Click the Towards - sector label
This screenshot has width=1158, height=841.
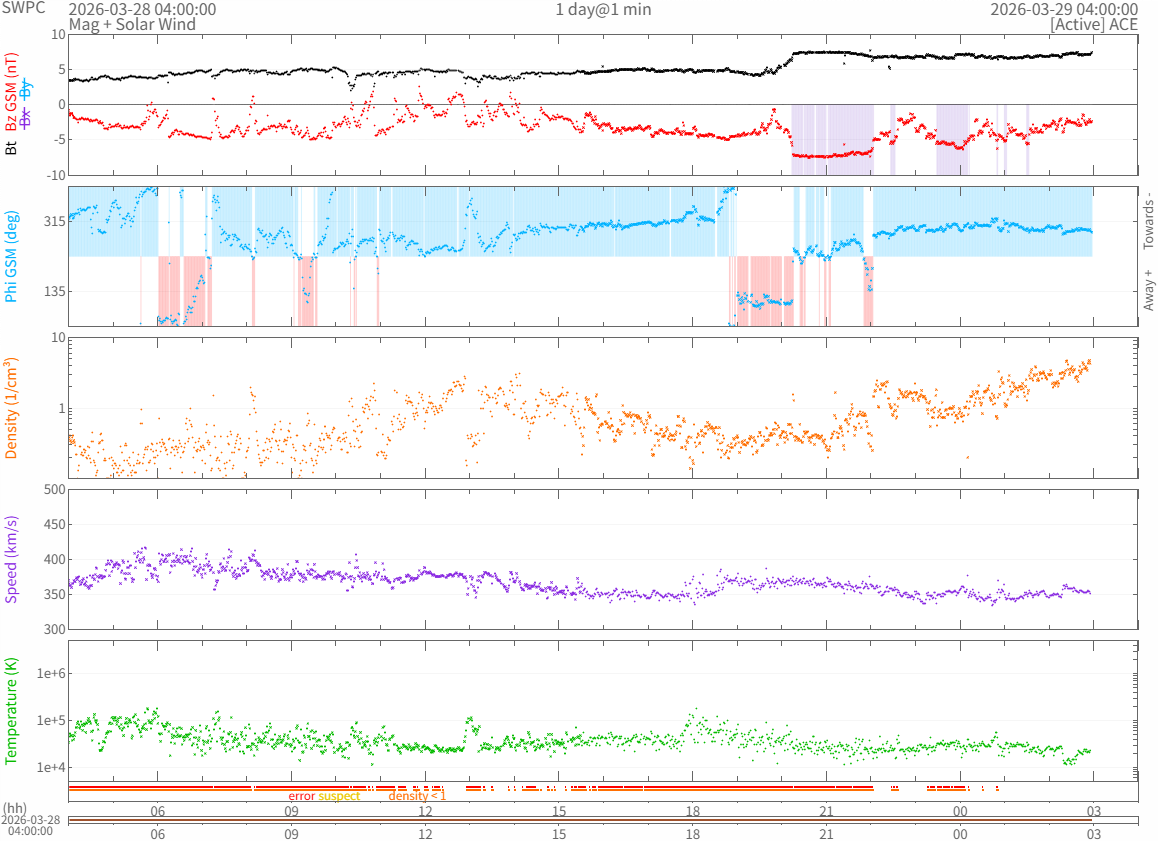[1148, 220]
